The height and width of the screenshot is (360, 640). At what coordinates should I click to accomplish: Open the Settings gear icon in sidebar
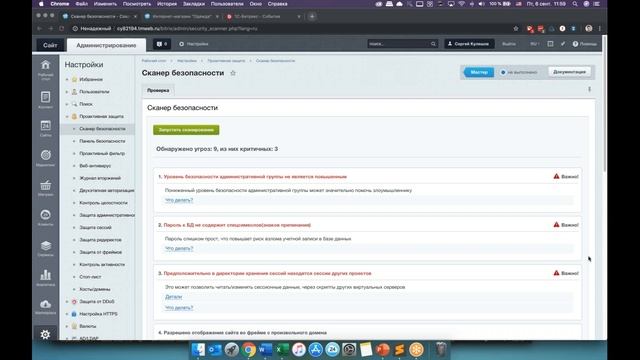45,334
